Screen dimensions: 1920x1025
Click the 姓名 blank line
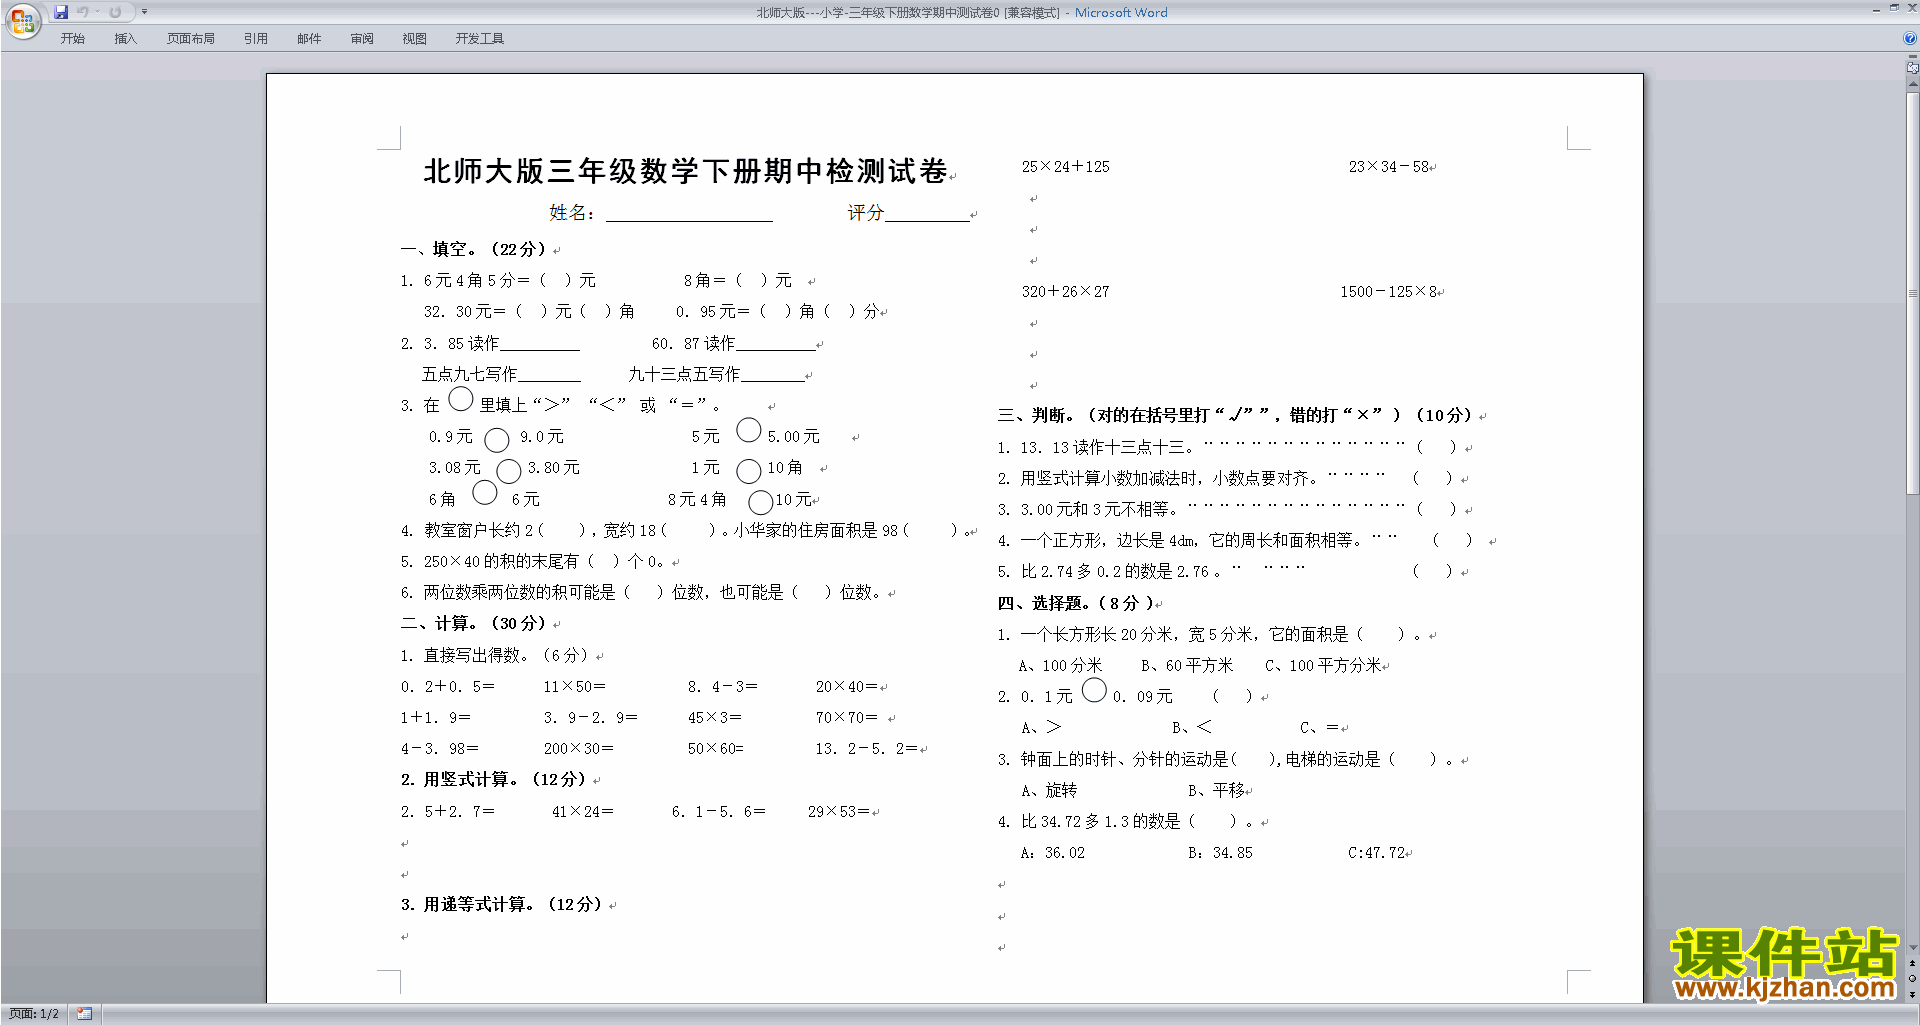point(689,213)
